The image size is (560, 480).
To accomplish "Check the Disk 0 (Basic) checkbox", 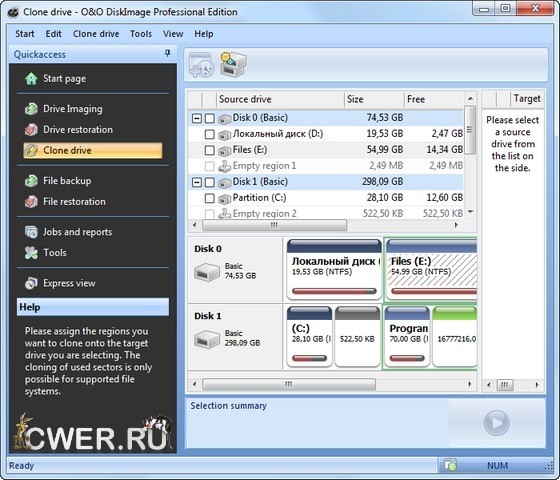I will [x=210, y=118].
